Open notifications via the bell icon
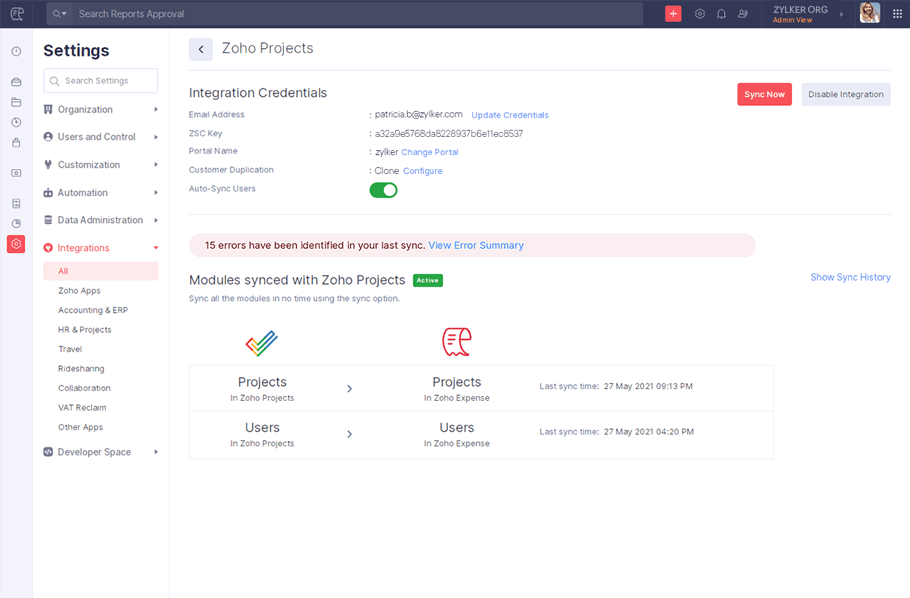 722,13
